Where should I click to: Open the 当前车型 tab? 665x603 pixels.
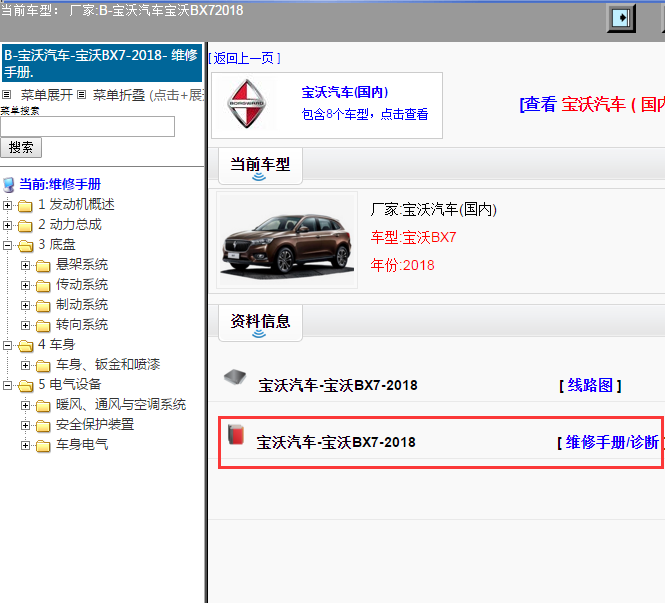[x=260, y=166]
